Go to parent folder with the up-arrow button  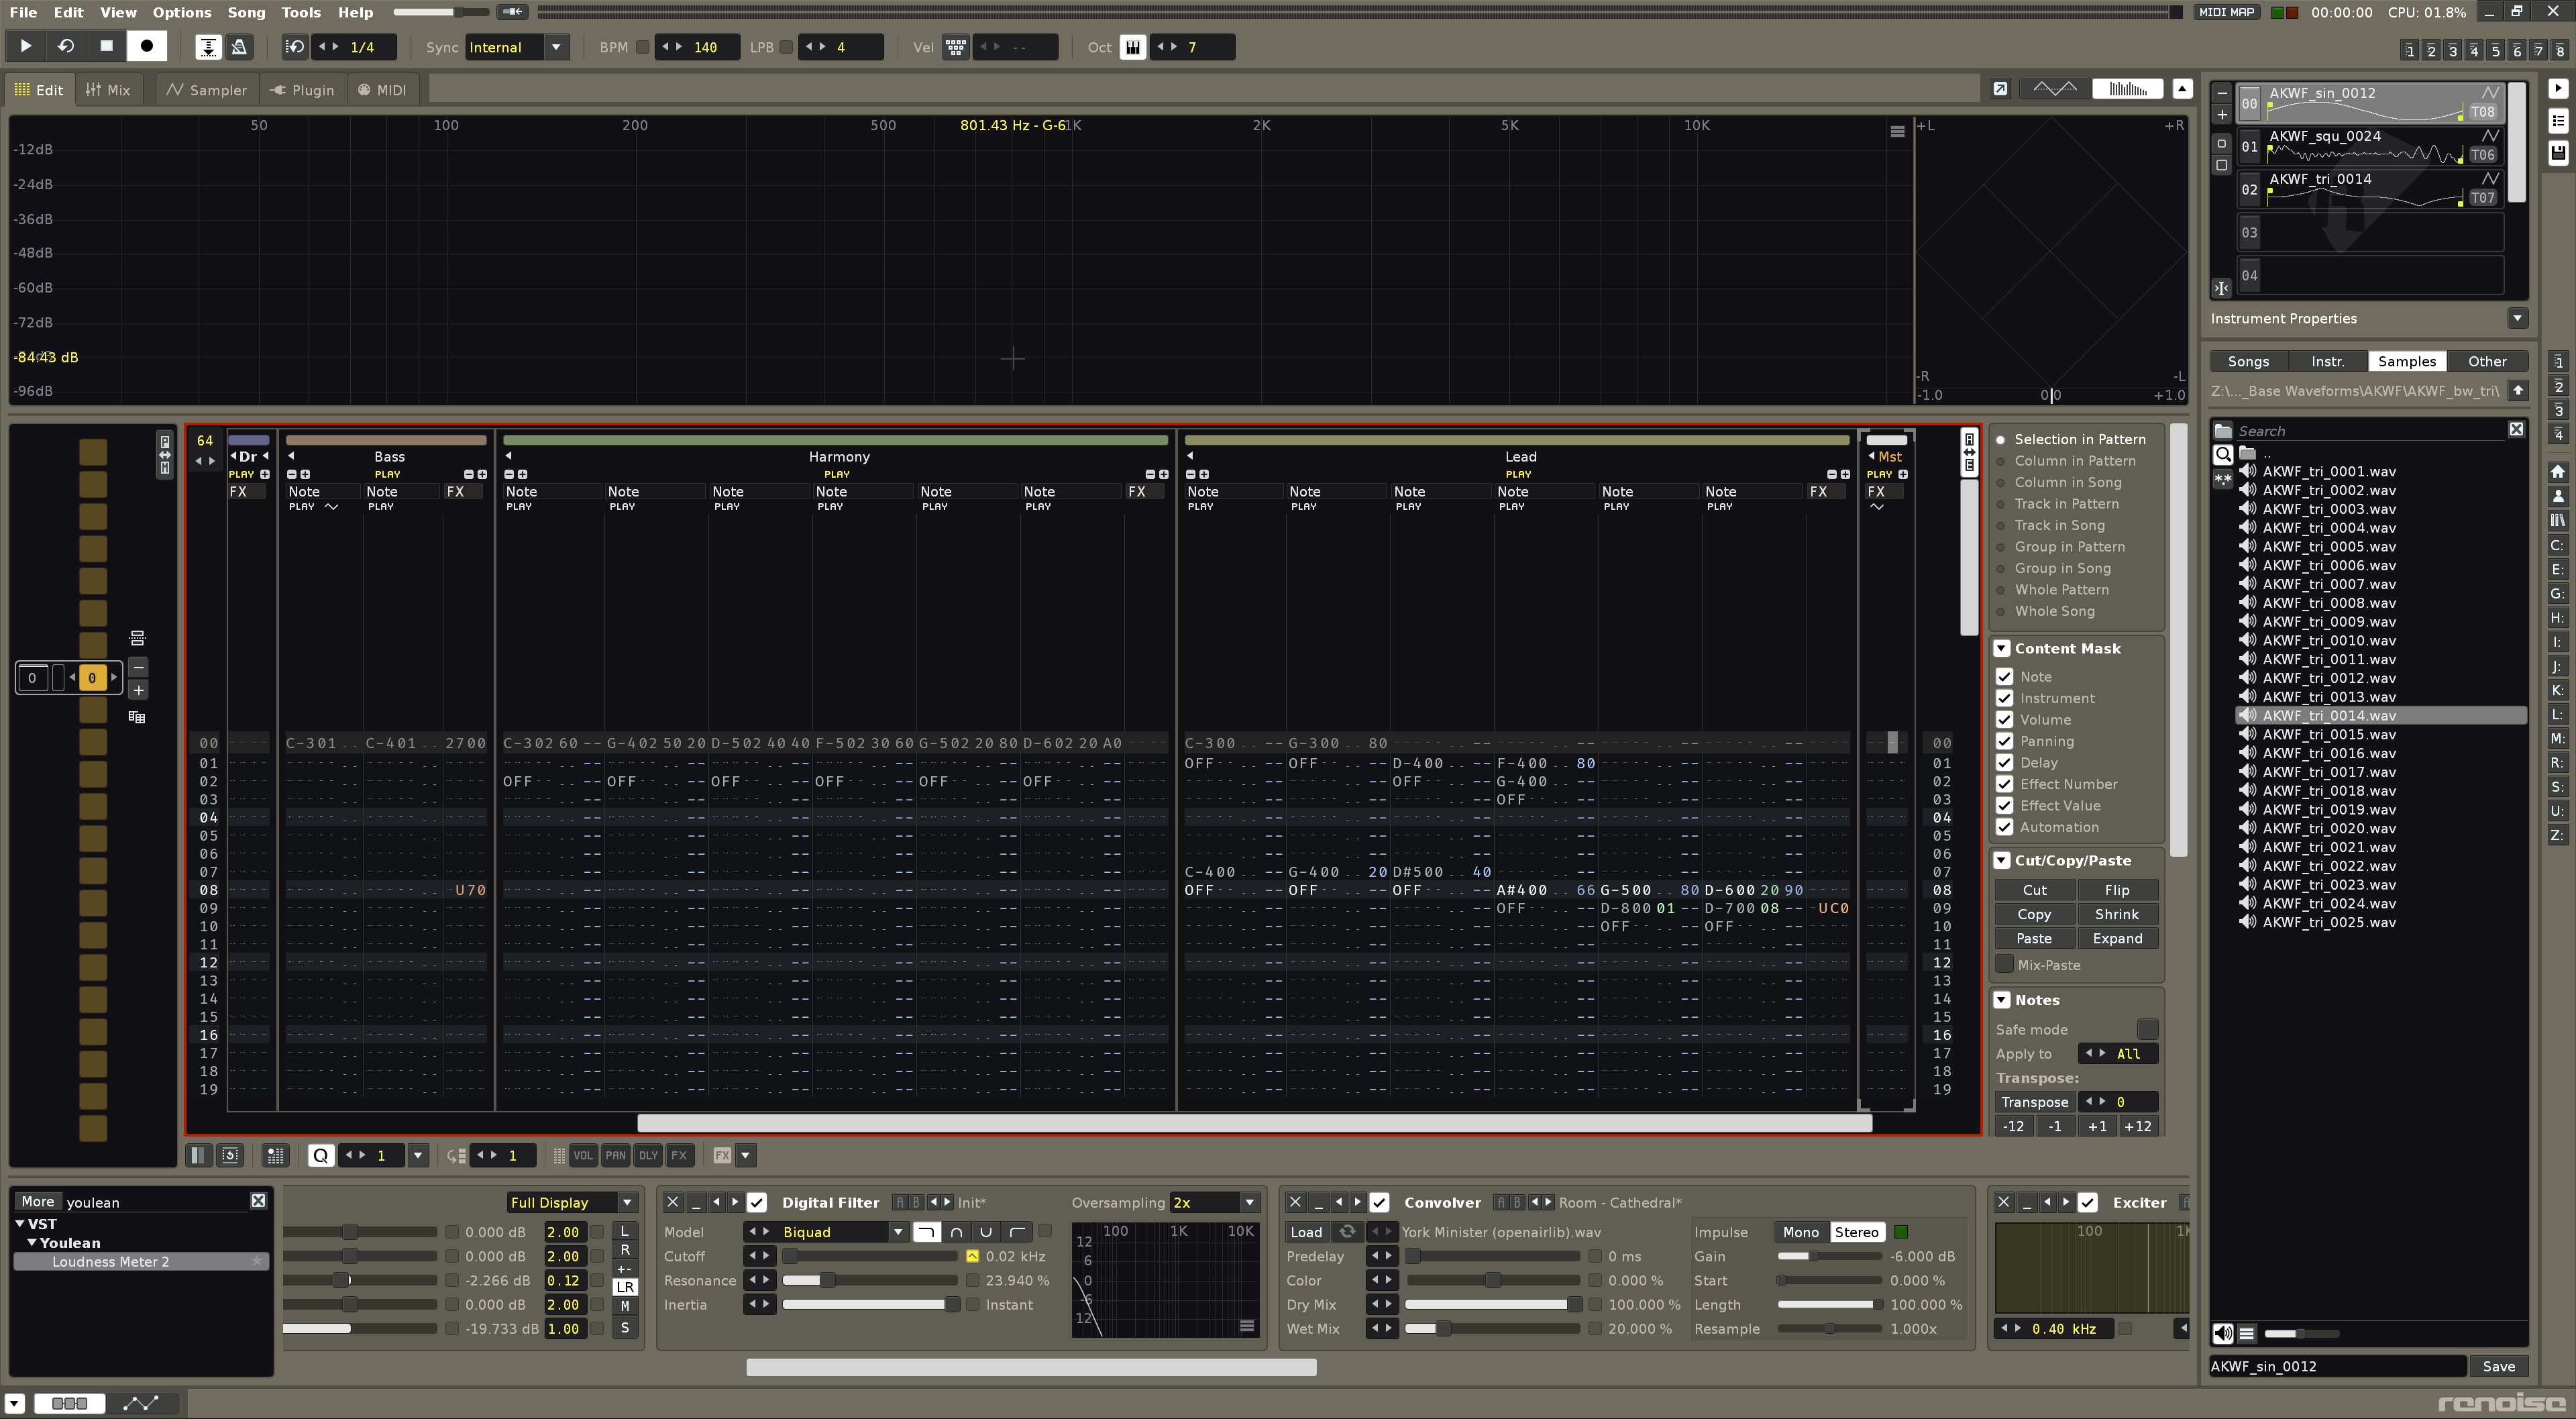(x=2518, y=390)
